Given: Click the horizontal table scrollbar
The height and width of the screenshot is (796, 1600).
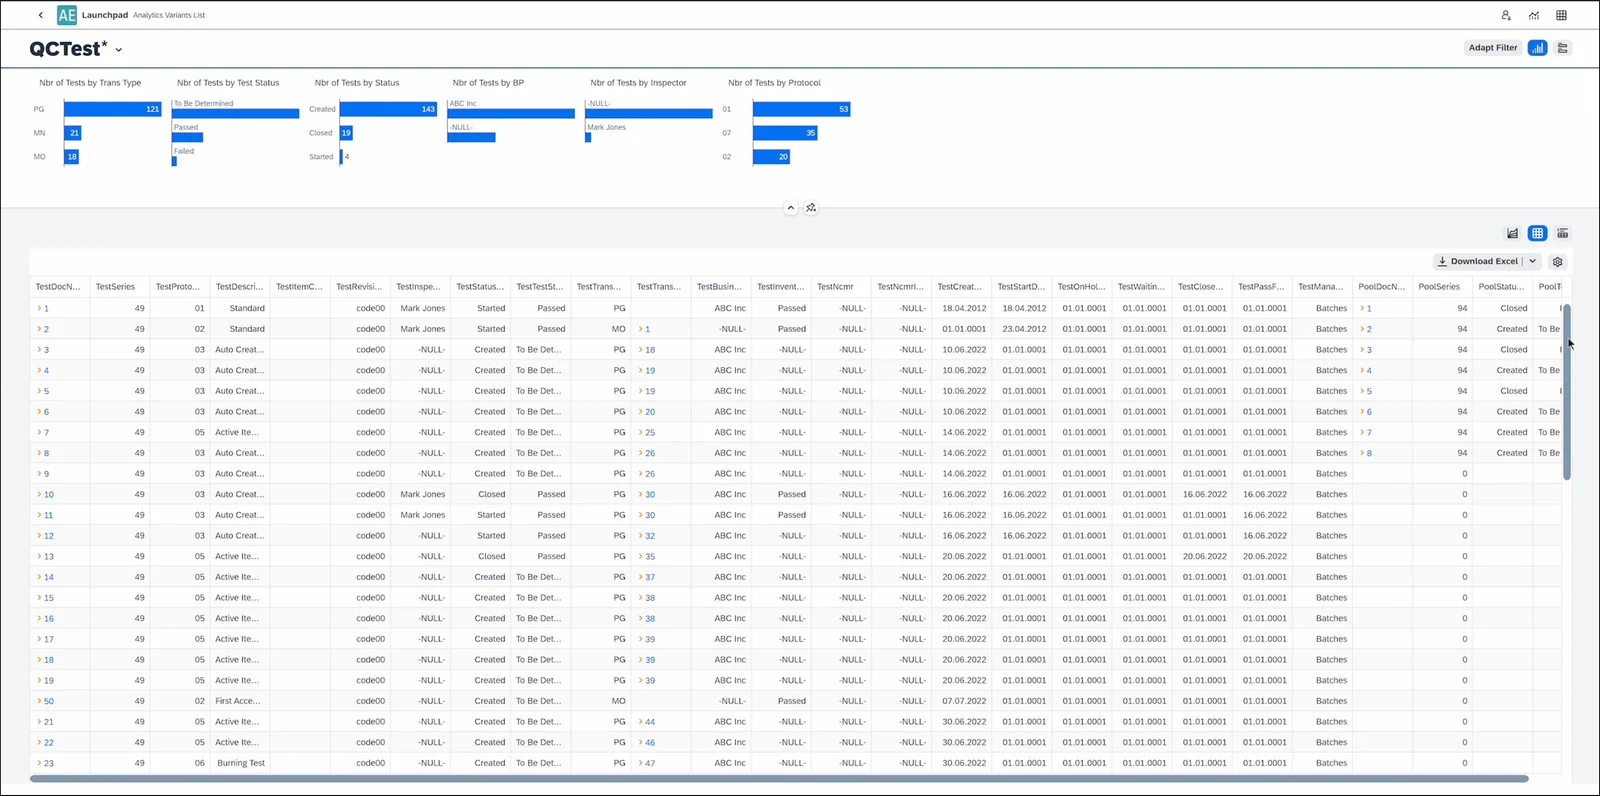Looking at the screenshot, I should [x=779, y=778].
